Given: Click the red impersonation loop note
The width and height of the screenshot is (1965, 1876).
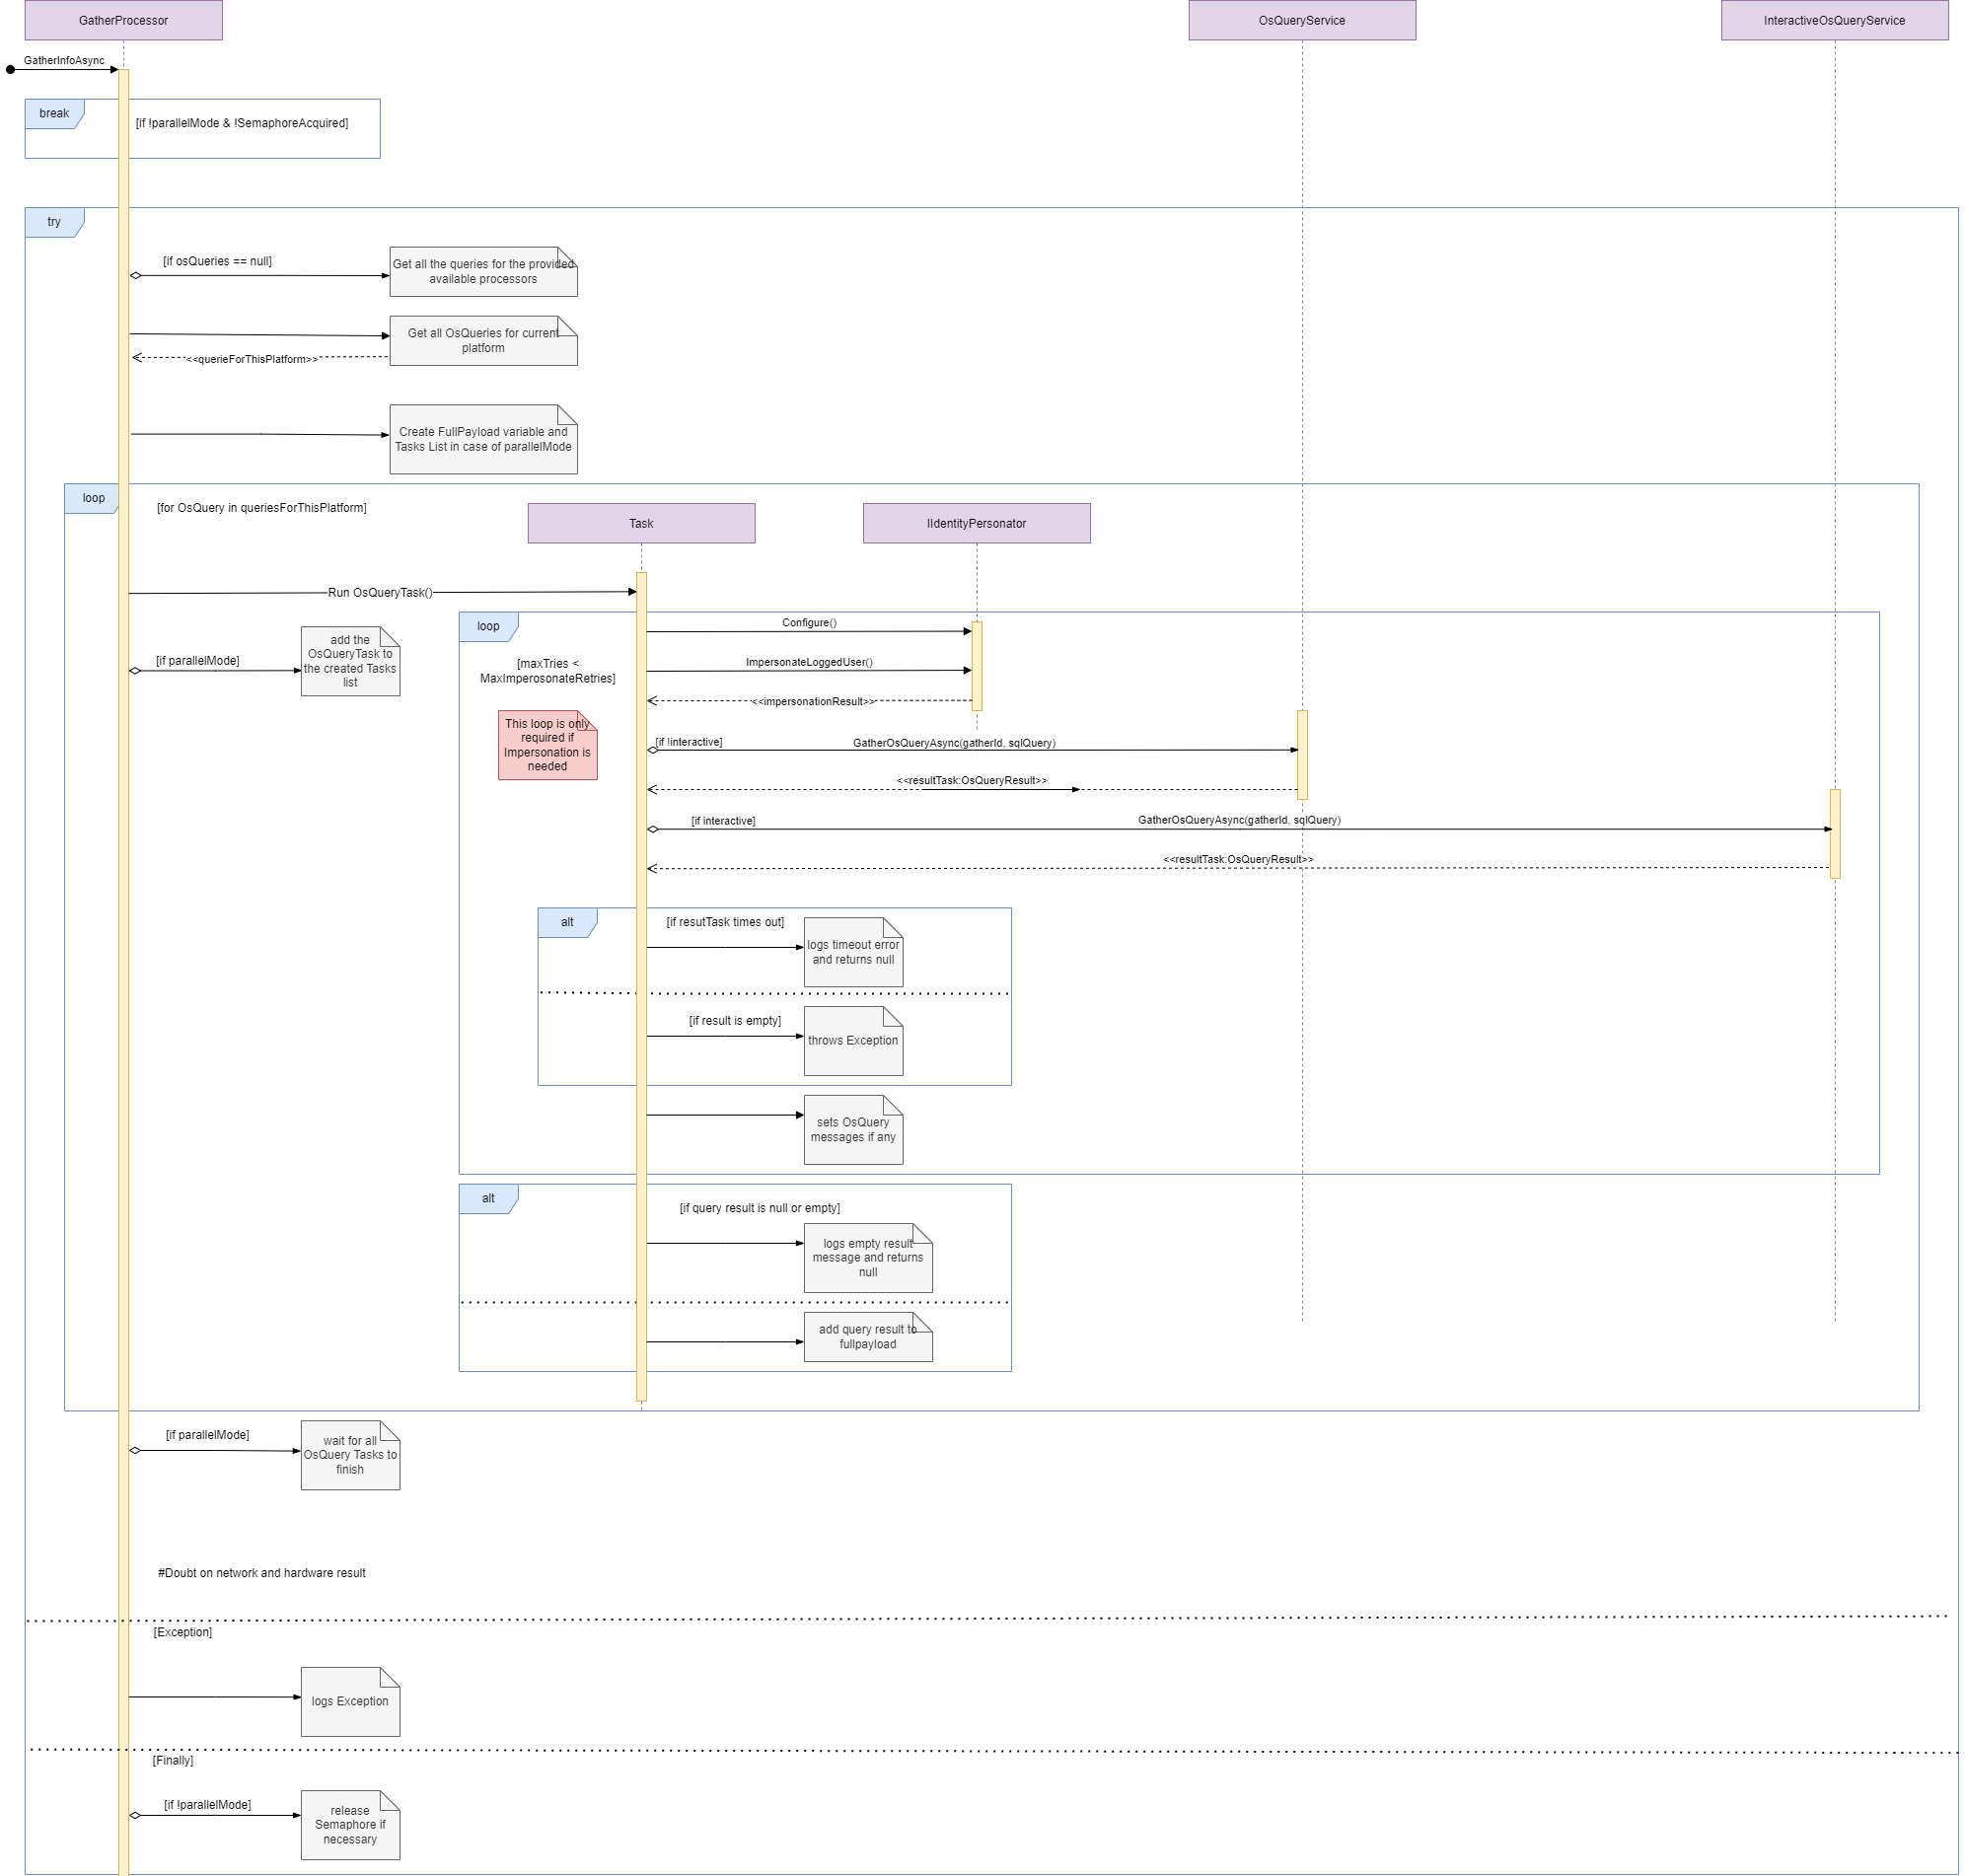Looking at the screenshot, I should point(547,745).
